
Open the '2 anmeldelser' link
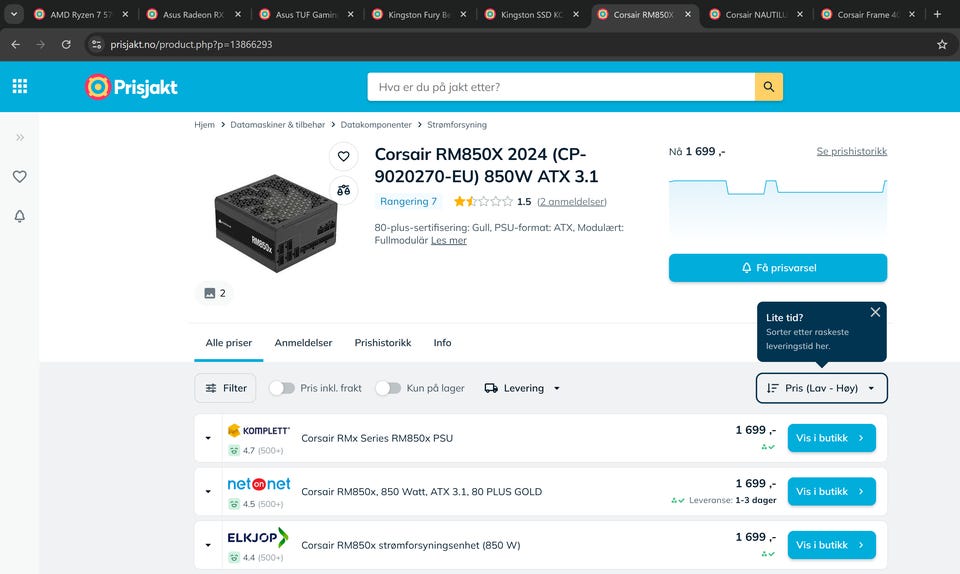572,201
